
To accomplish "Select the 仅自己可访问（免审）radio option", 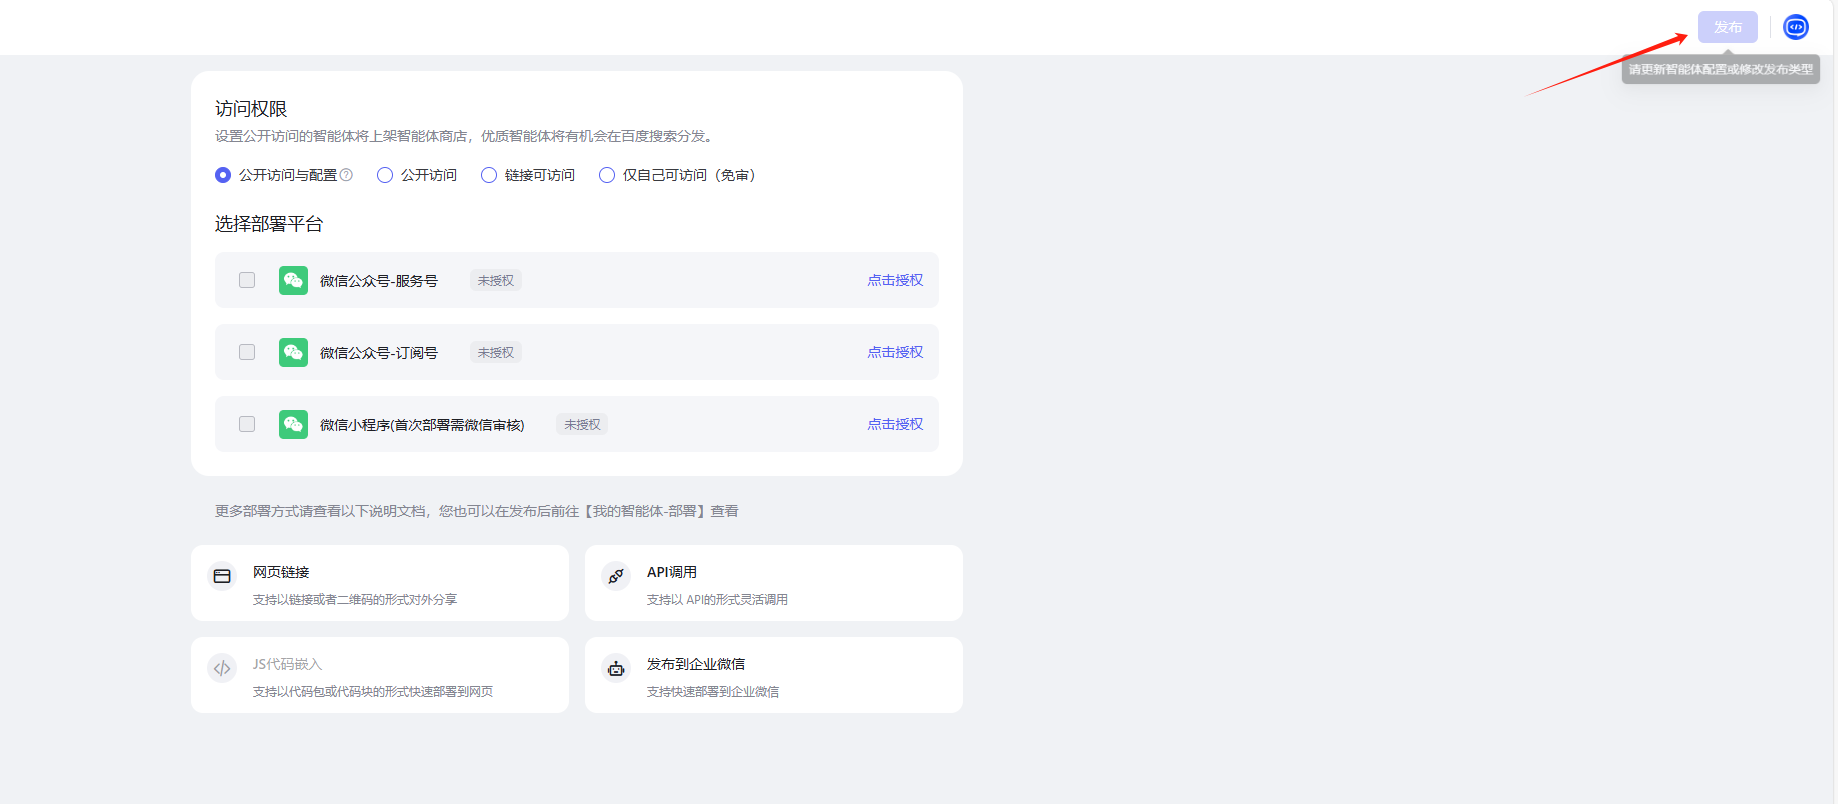I will click(x=607, y=175).
